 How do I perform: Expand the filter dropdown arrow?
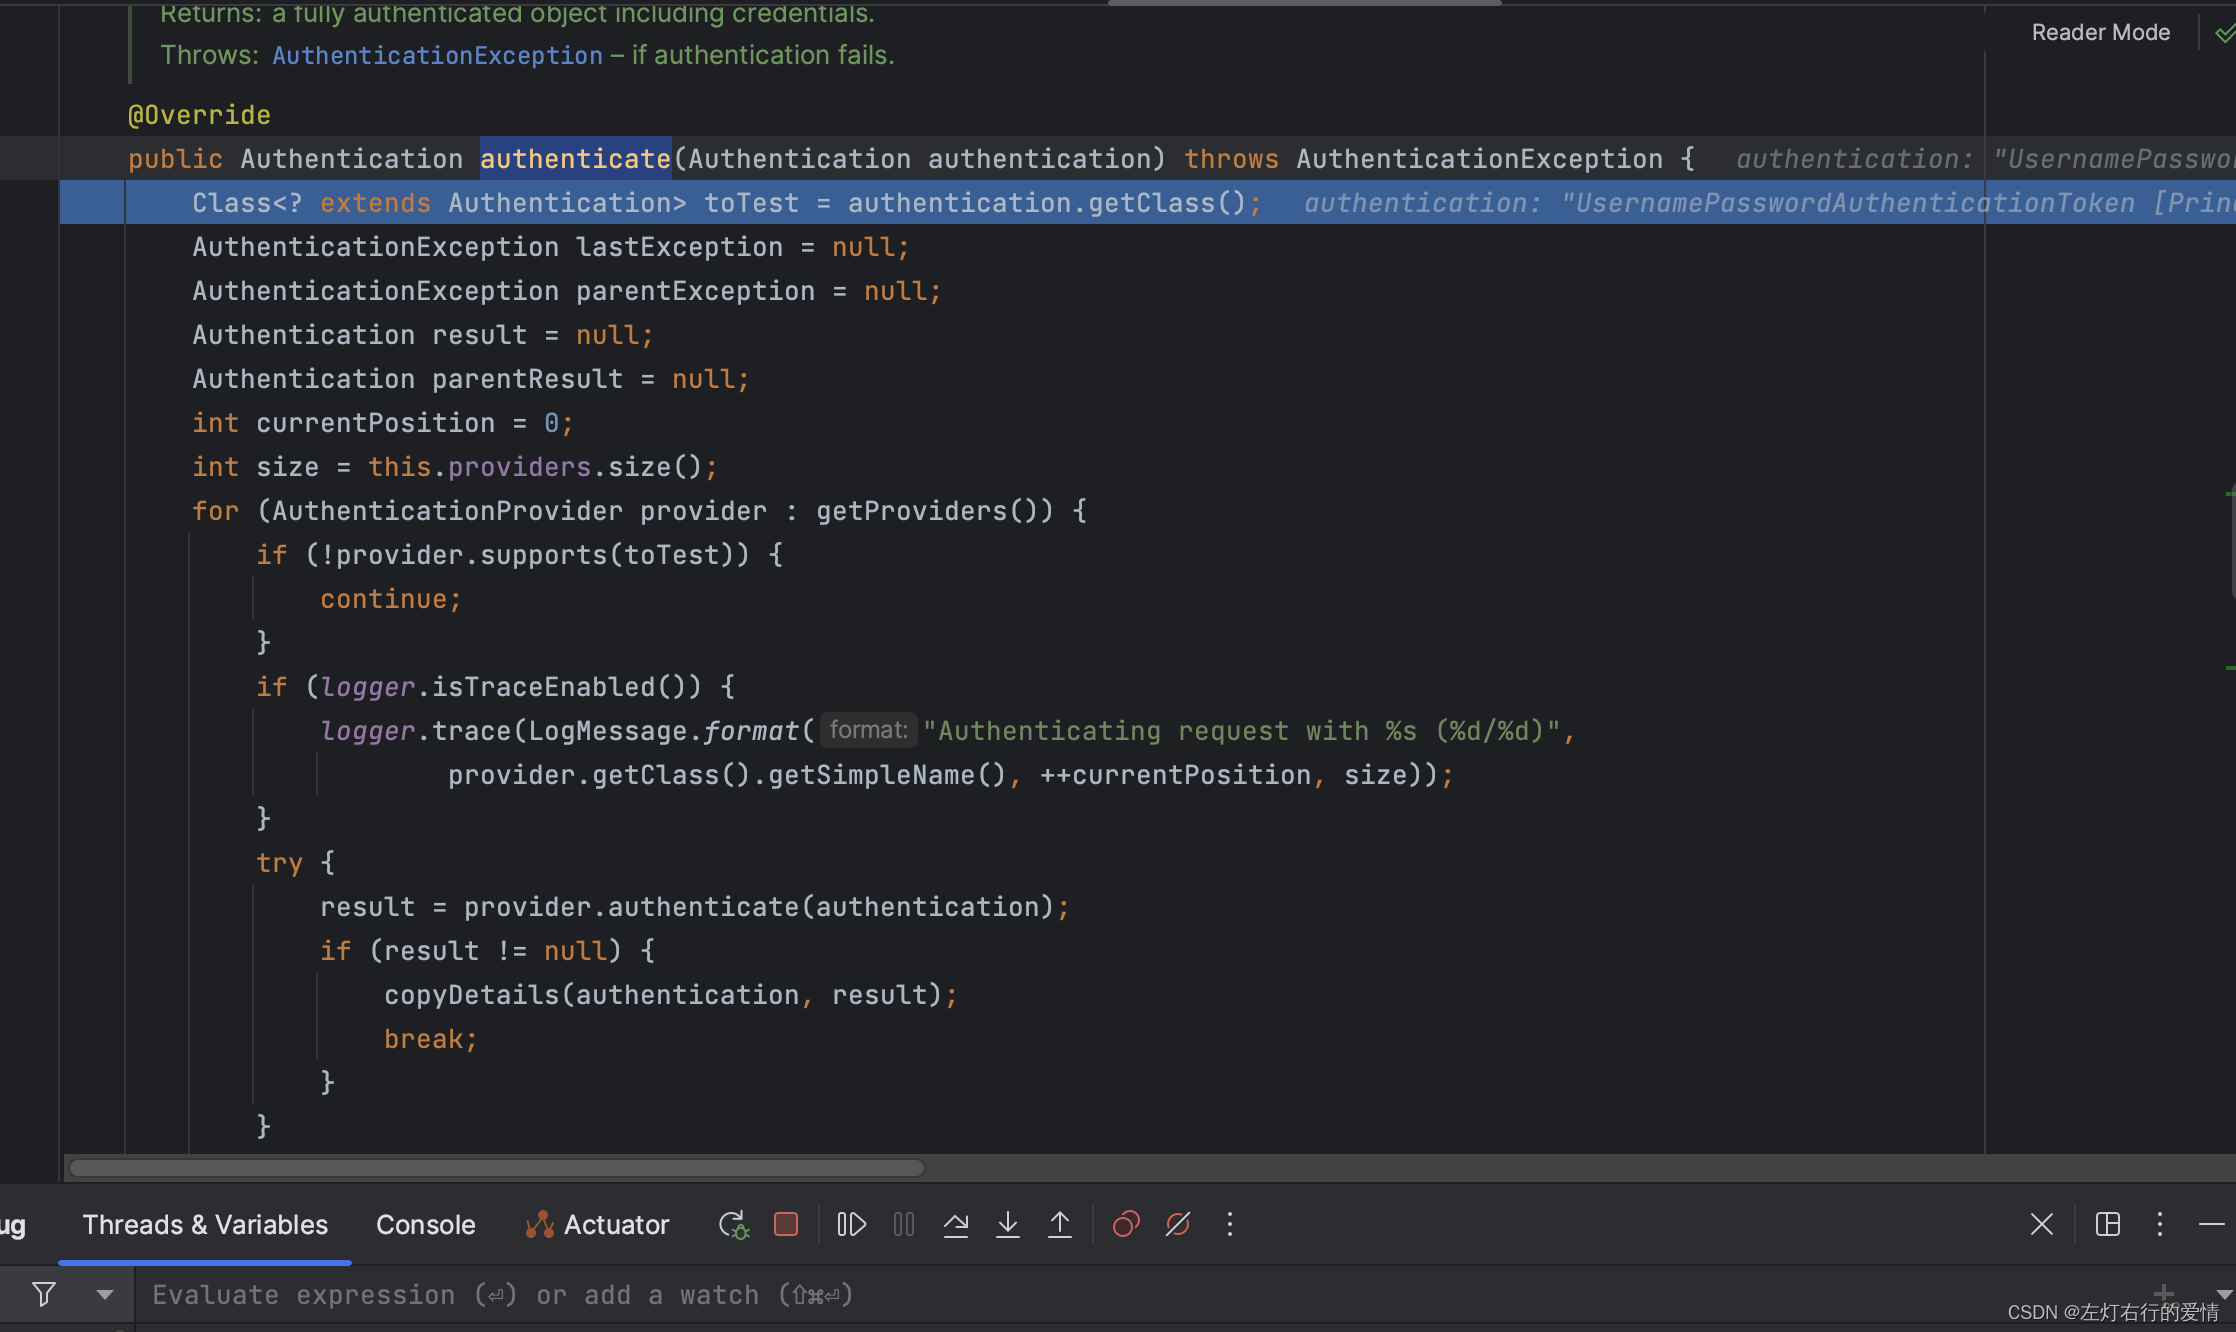[104, 1295]
